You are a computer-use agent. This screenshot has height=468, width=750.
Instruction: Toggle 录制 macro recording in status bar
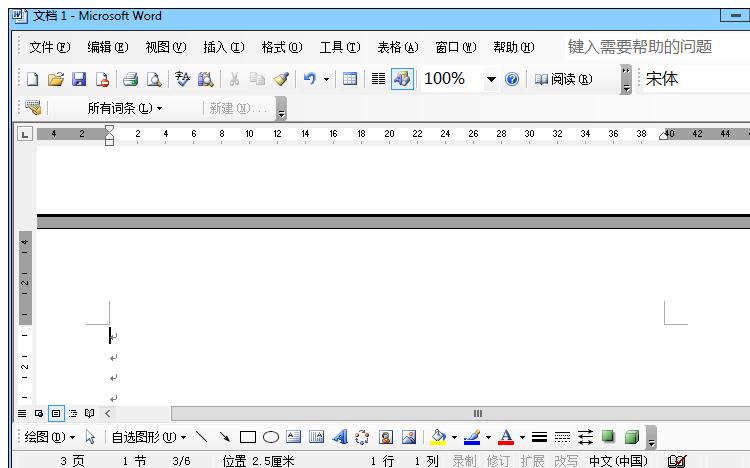[464, 461]
